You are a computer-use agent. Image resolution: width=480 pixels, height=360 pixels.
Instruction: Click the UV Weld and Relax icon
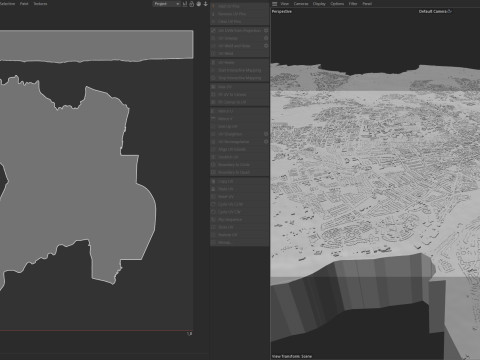[x=214, y=46]
